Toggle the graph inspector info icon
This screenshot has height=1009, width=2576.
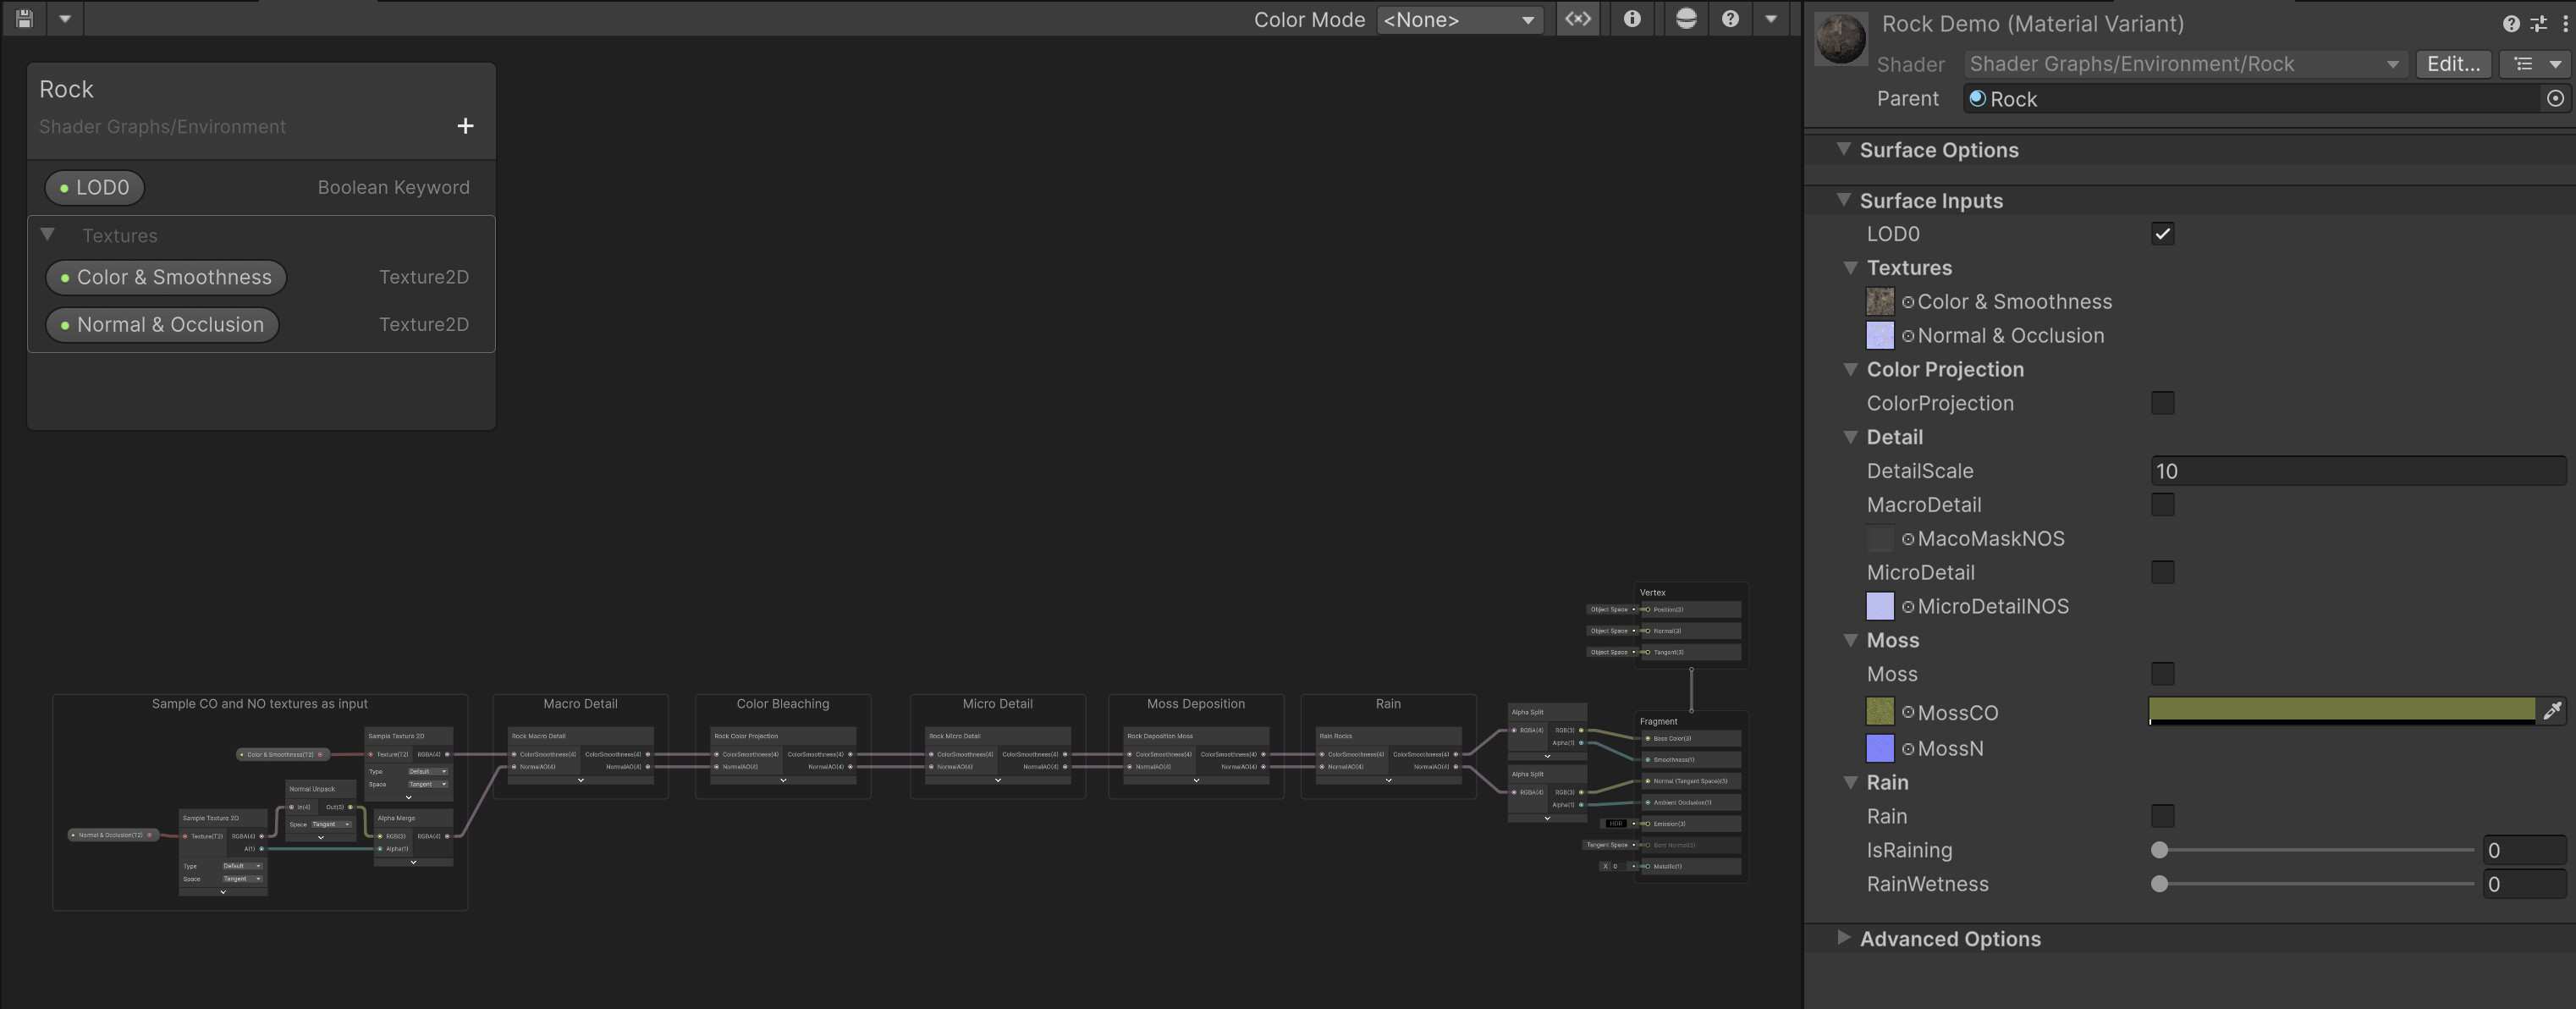click(1633, 18)
